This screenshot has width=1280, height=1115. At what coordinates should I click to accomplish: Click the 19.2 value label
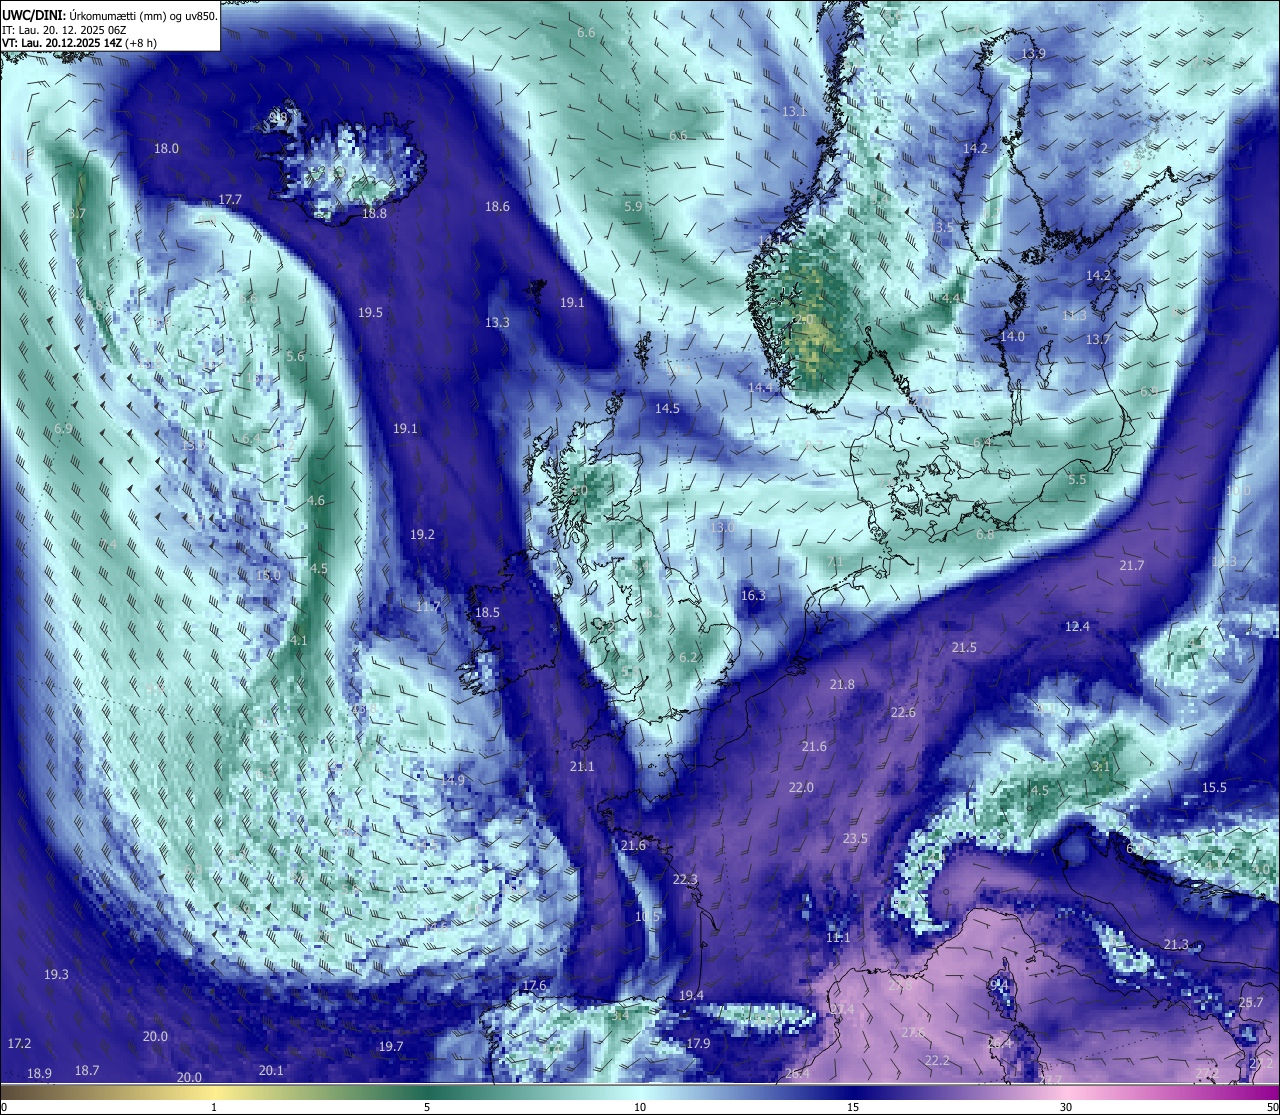point(422,535)
